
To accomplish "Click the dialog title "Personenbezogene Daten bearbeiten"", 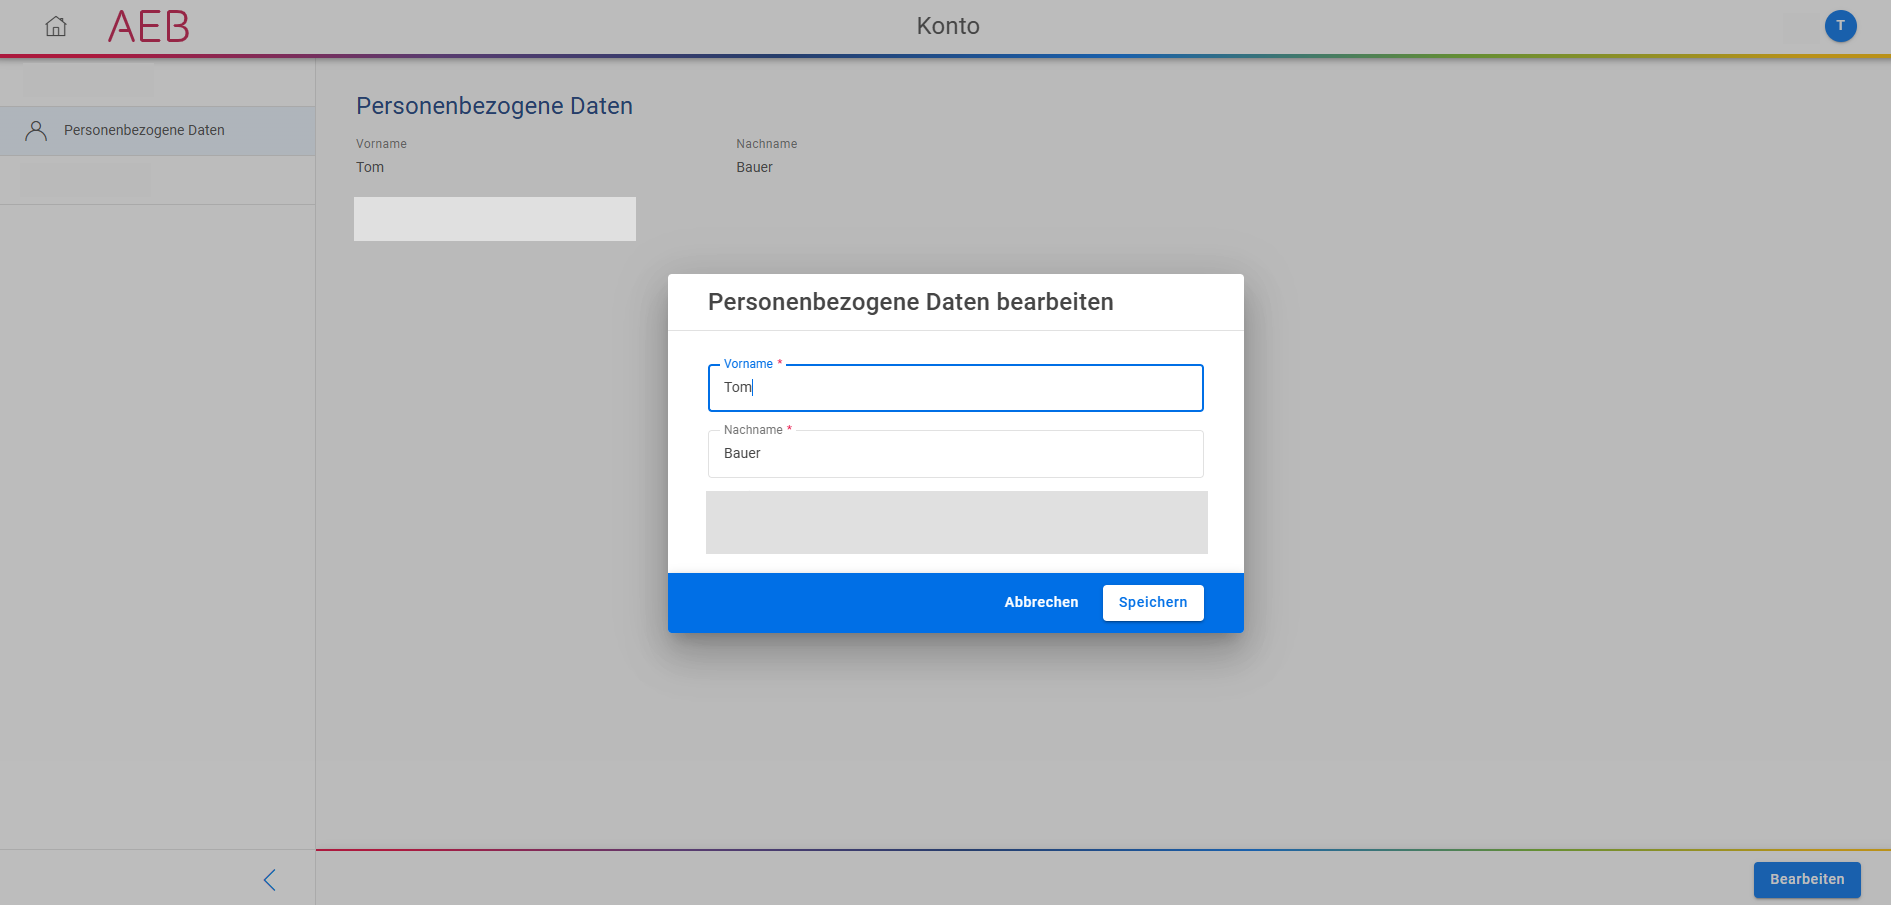I will [910, 302].
